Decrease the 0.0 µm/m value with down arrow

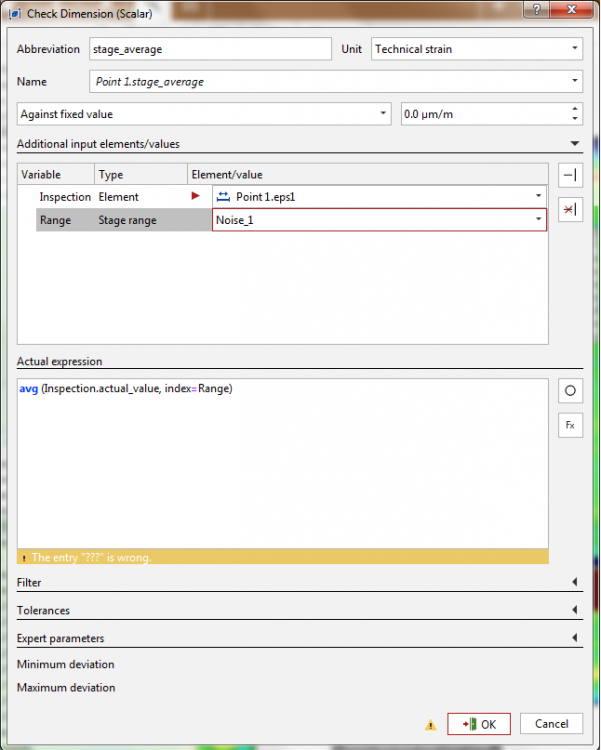click(x=575, y=119)
